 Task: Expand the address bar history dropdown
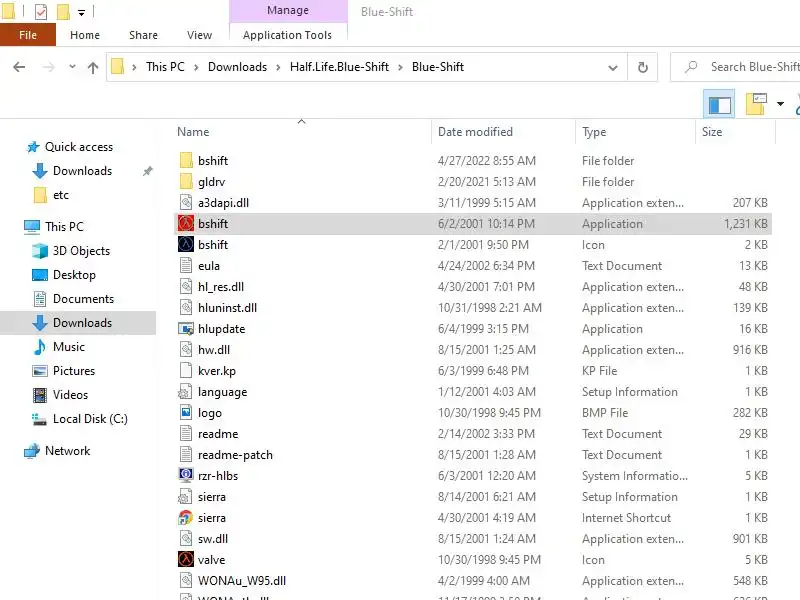613,67
